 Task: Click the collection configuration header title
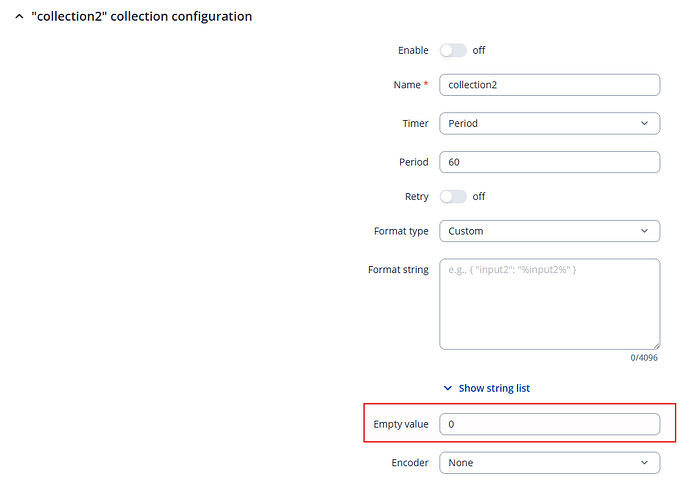142,17
